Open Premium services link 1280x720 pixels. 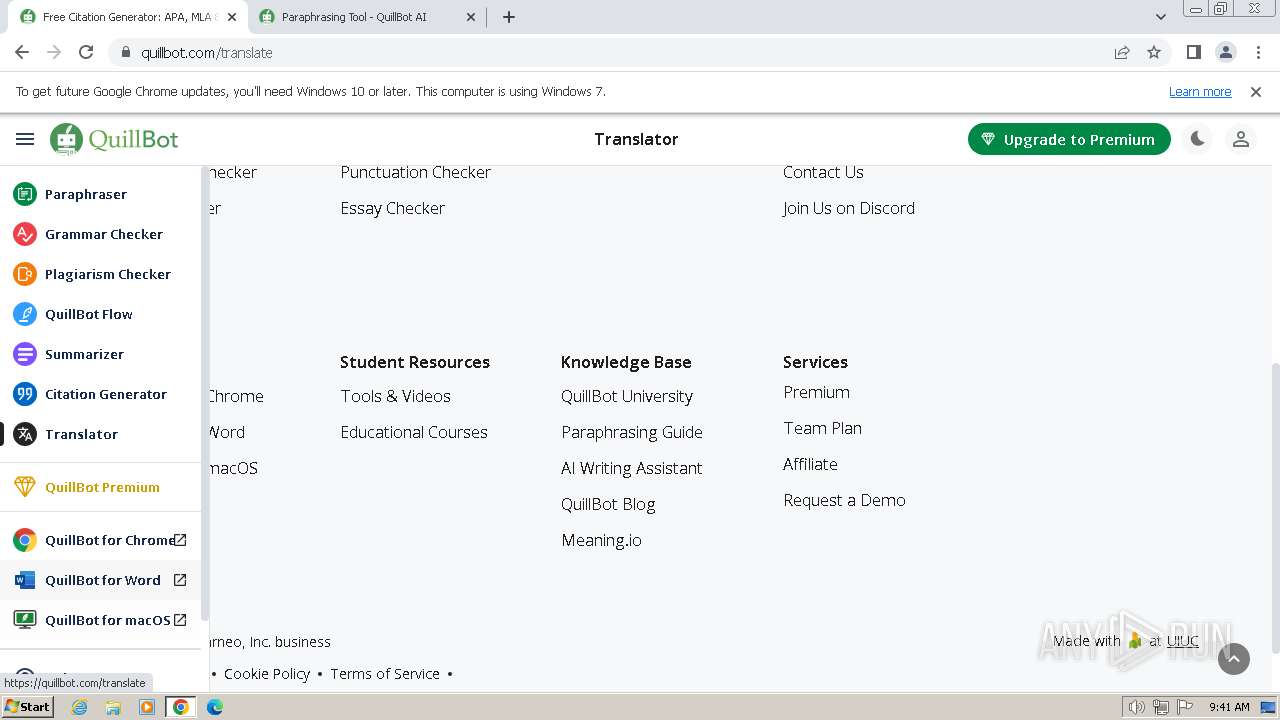(x=816, y=392)
